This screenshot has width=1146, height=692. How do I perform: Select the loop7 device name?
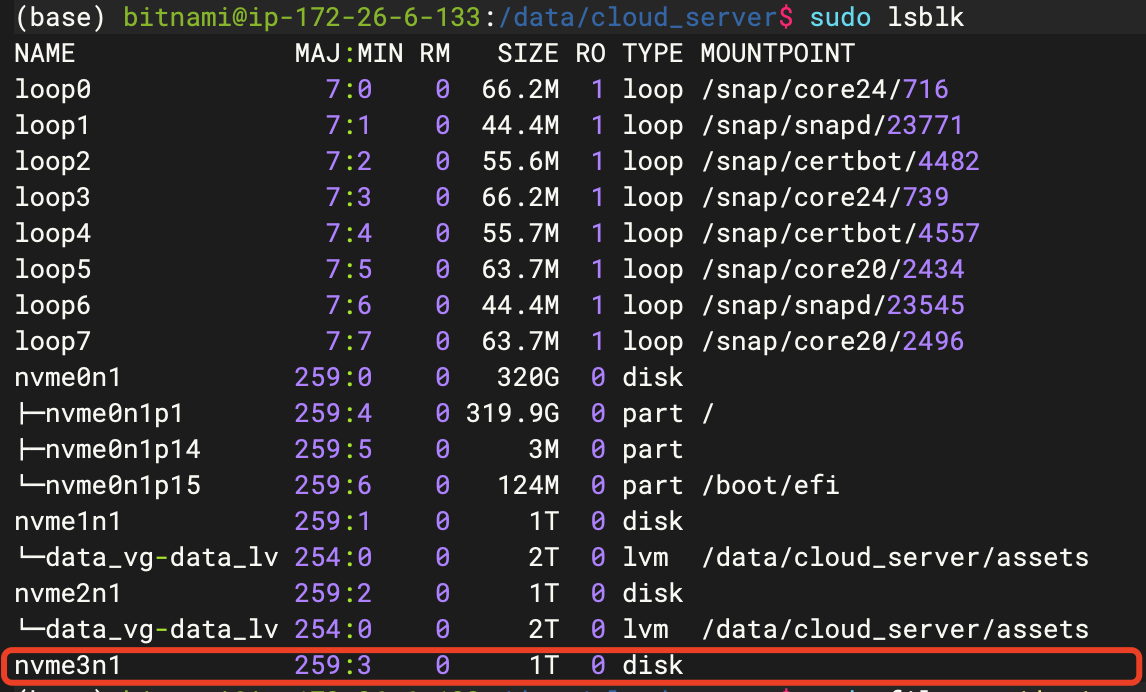point(53,341)
